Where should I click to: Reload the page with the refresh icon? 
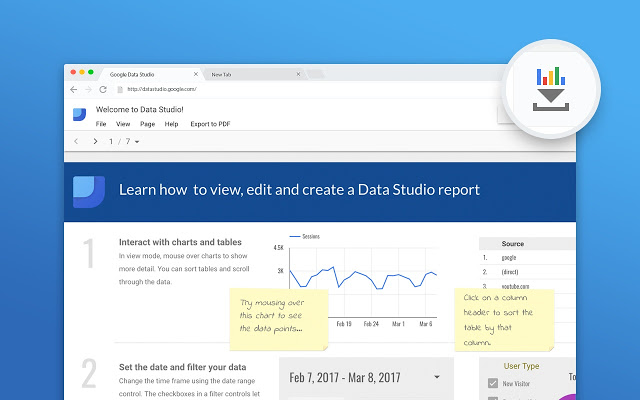pos(103,89)
